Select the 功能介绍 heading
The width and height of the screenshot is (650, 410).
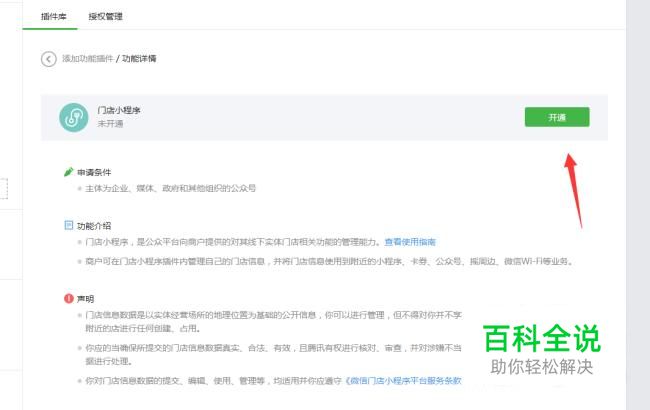coord(94,226)
